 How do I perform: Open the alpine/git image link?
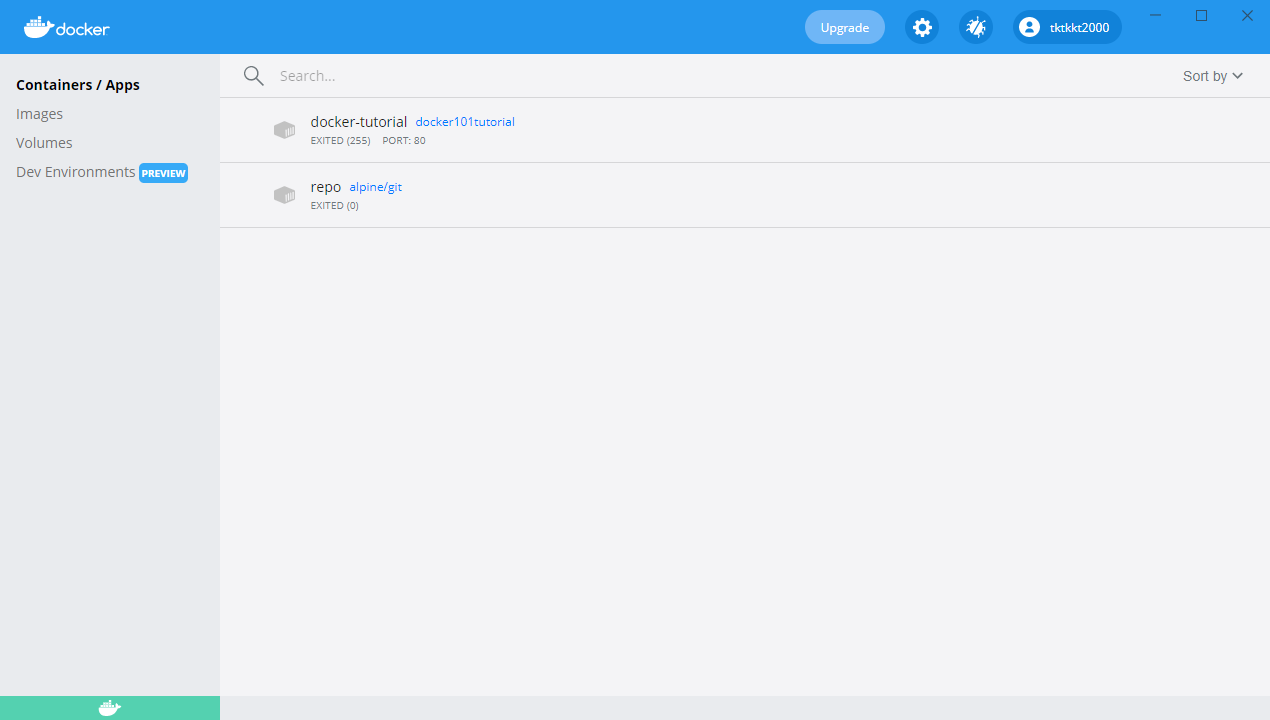click(x=376, y=187)
